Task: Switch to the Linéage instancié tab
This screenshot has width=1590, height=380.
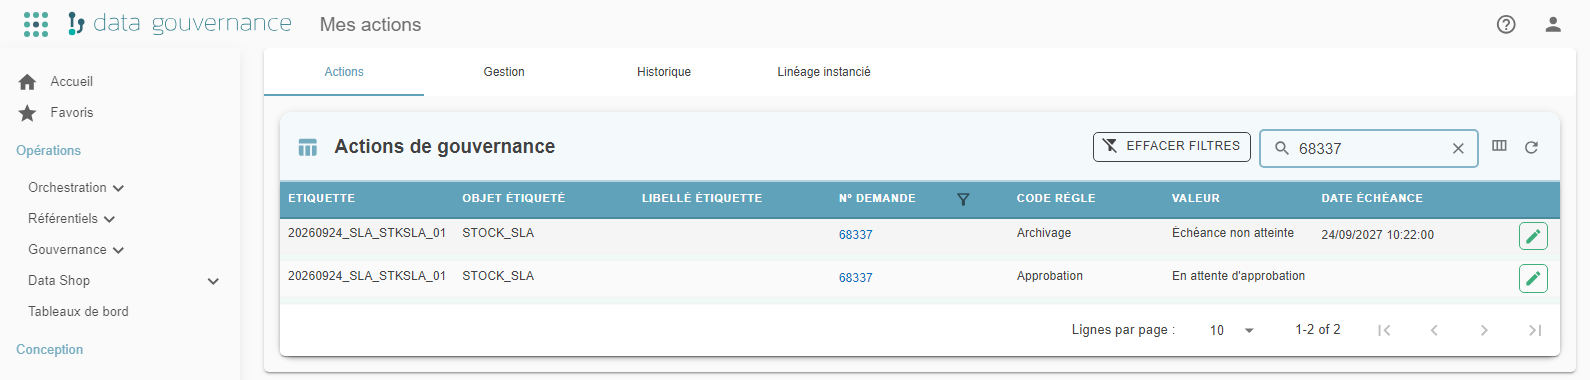Action: 824,72
